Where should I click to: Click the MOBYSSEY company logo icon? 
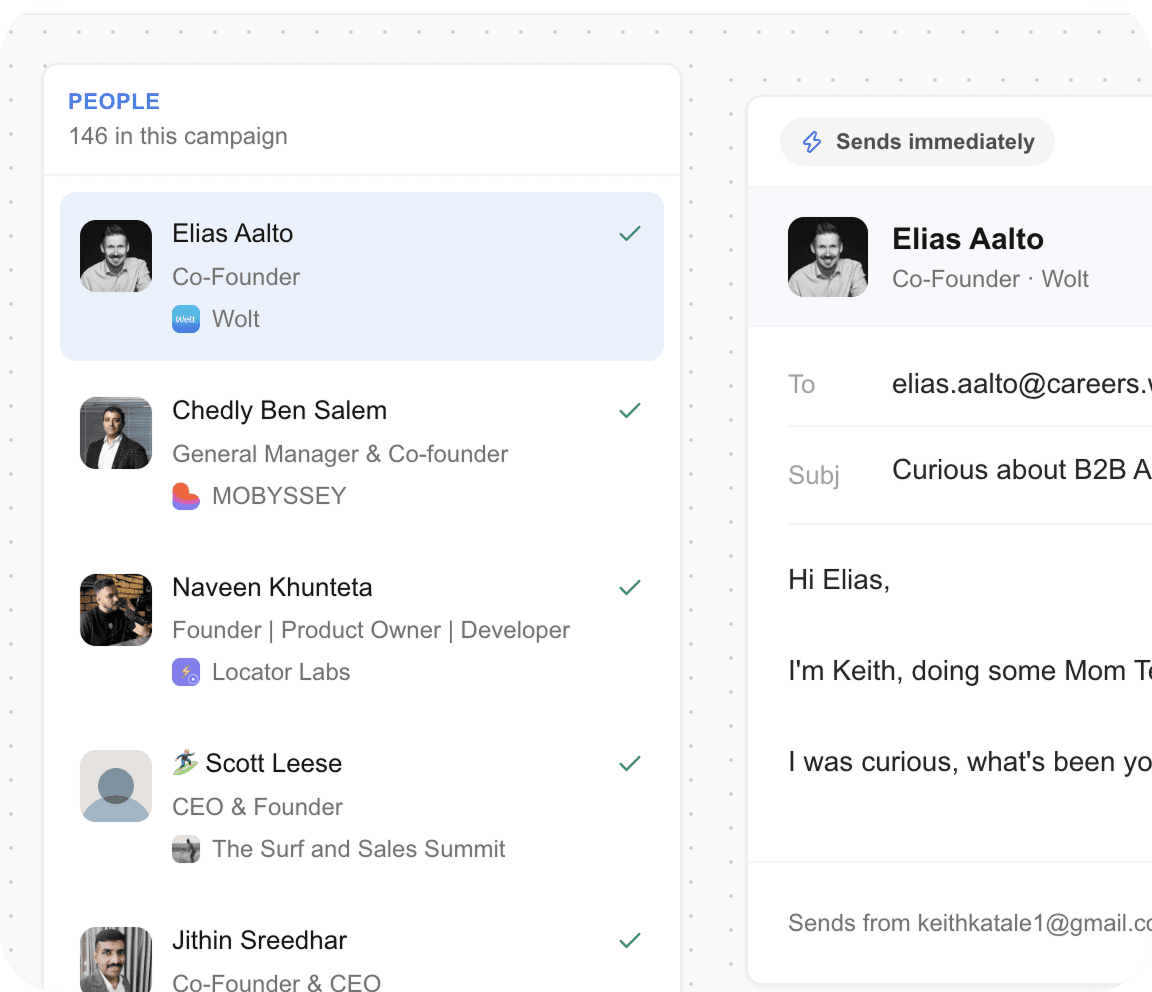pos(186,496)
